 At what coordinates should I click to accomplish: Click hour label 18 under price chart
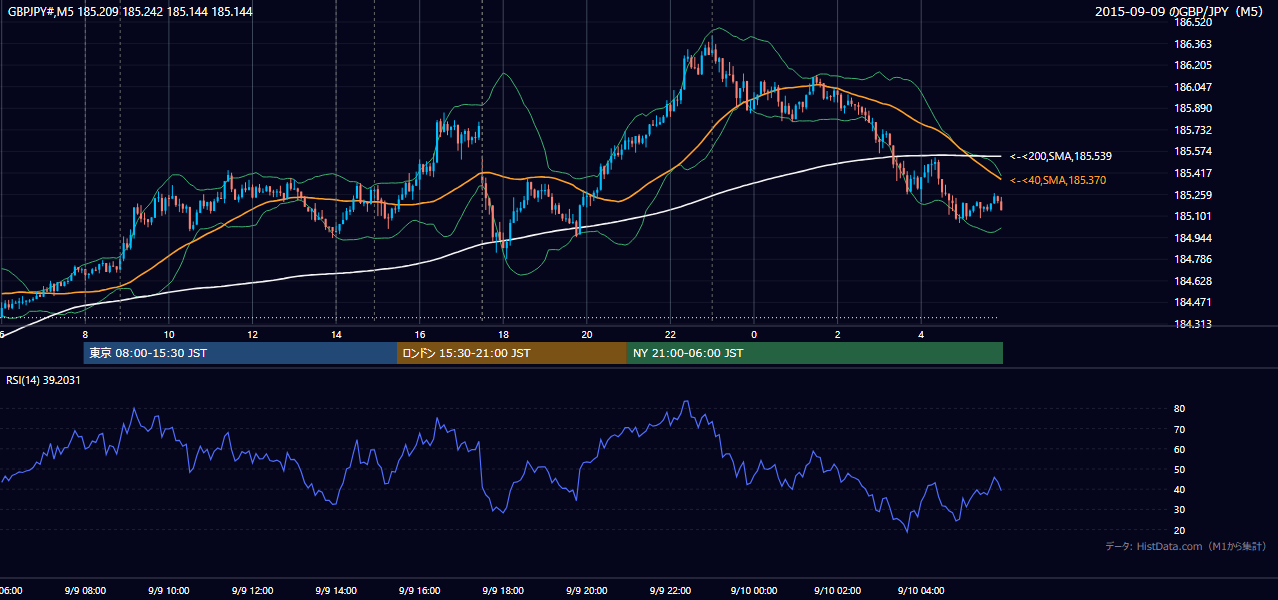[x=503, y=334]
